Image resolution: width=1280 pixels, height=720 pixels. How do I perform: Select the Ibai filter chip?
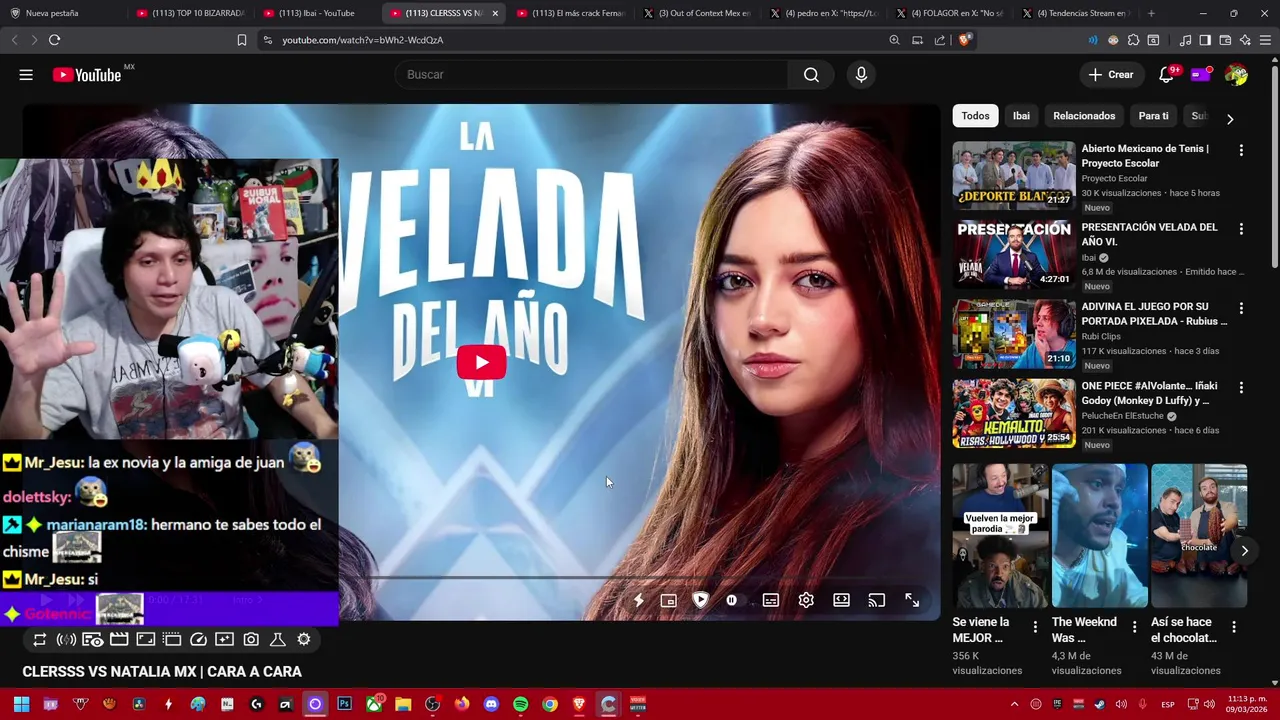click(x=1021, y=116)
